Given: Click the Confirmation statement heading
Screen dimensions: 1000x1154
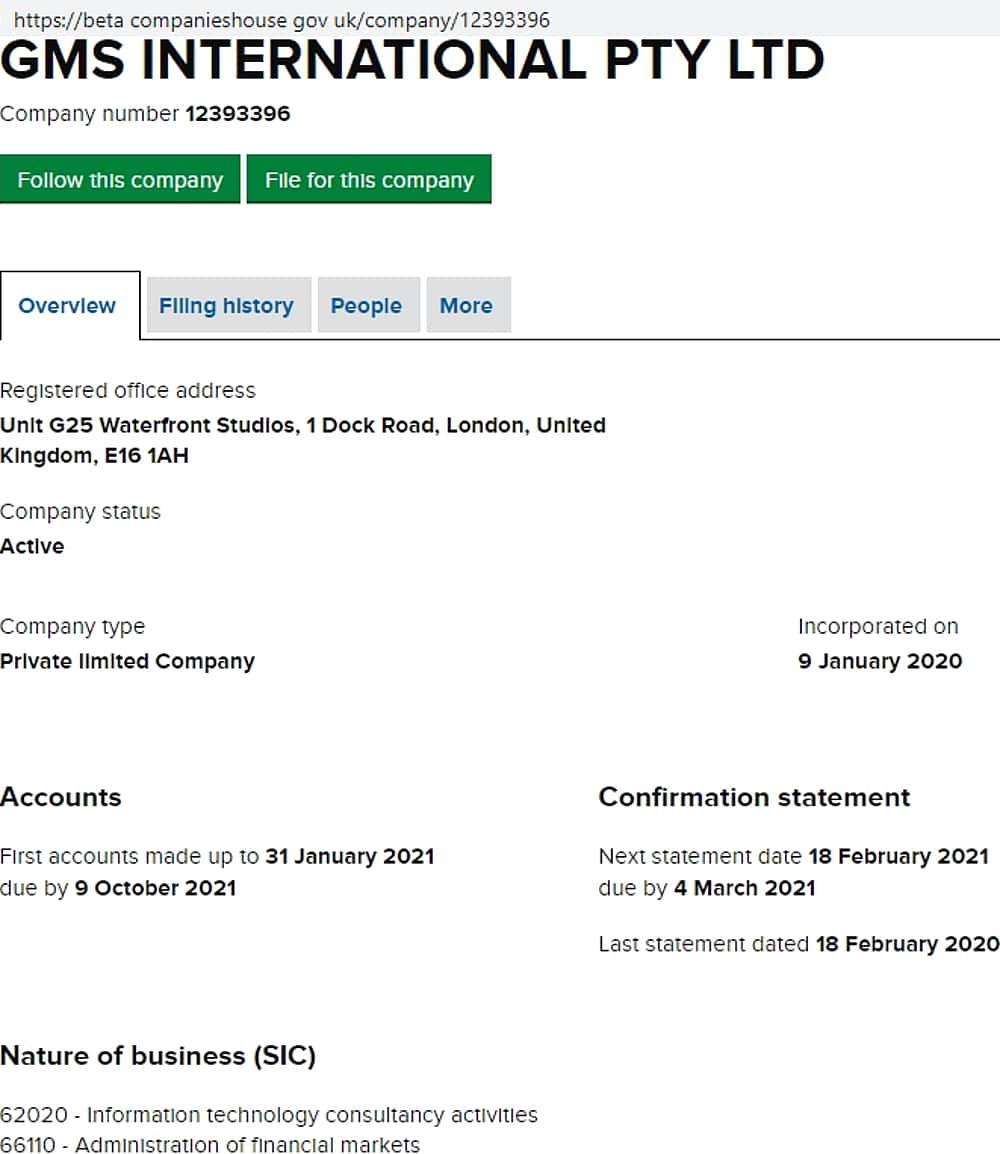Looking at the screenshot, I should coord(754,797).
